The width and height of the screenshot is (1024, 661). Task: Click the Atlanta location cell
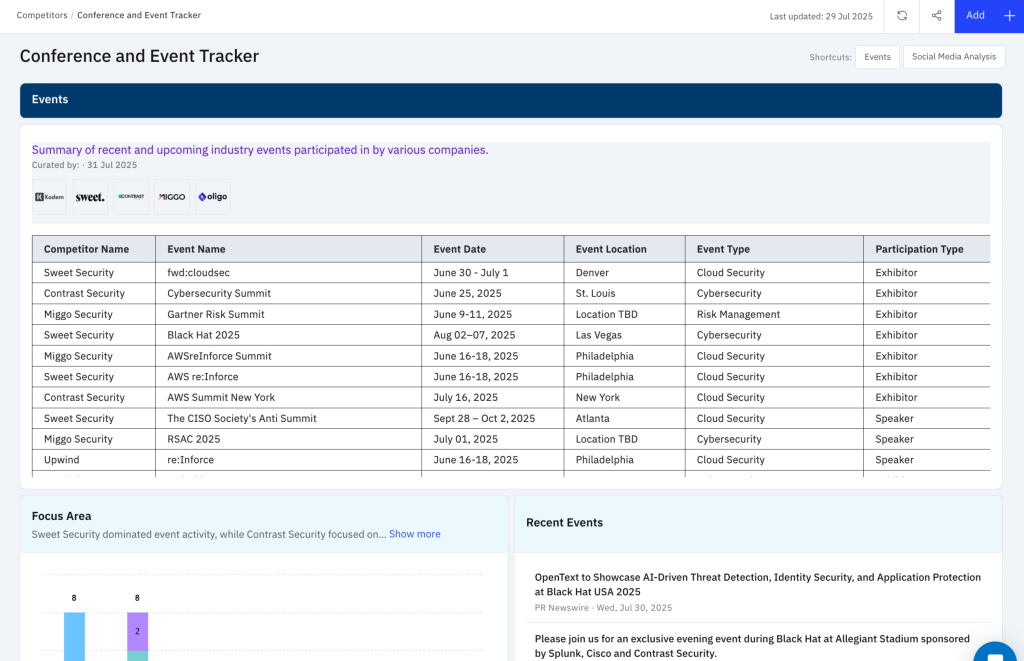625,418
